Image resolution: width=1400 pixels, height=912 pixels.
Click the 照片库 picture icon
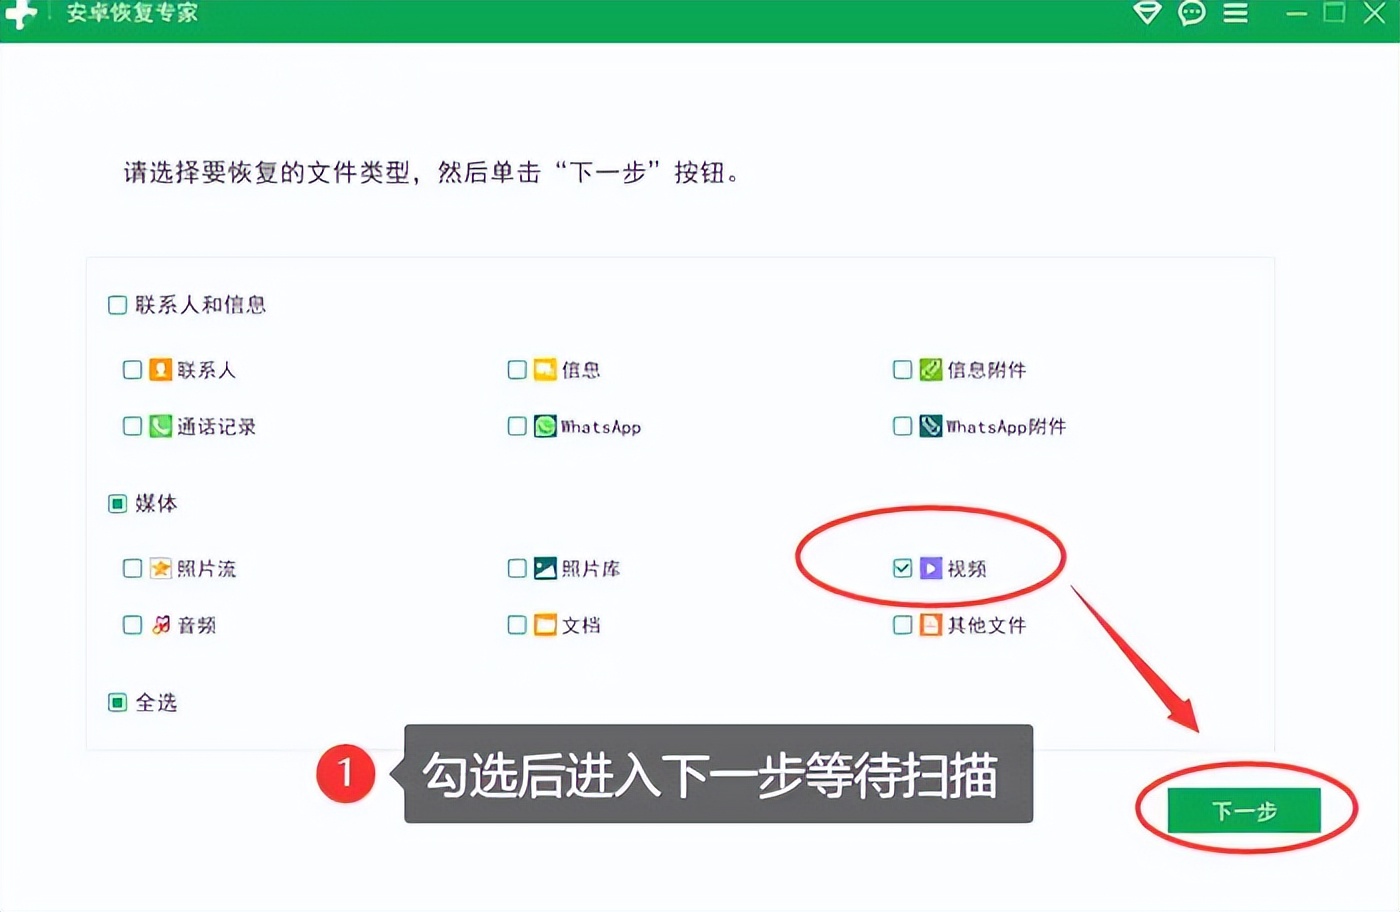[545, 569]
